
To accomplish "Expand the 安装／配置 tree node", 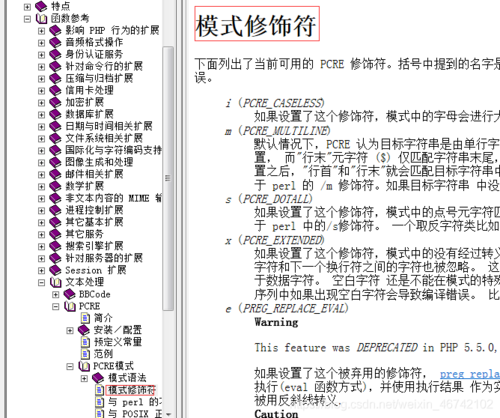I will click(70, 331).
